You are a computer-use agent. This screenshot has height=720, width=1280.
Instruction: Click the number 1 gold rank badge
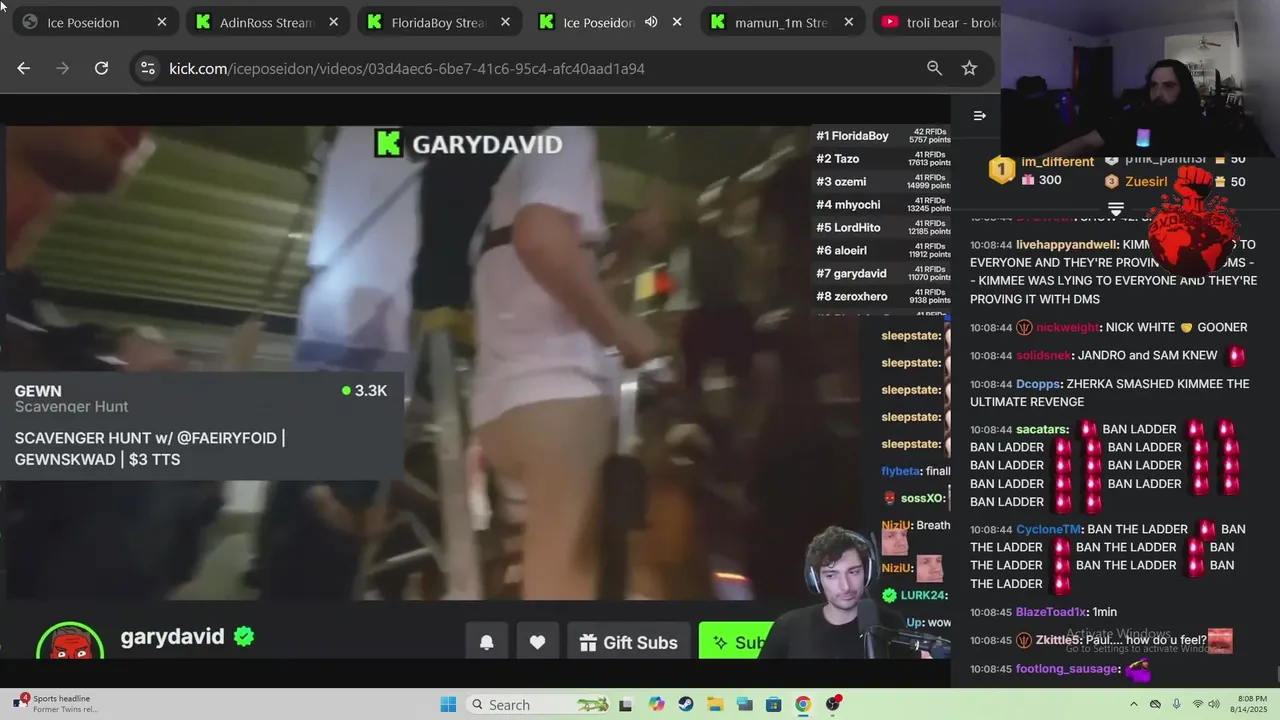1001,170
